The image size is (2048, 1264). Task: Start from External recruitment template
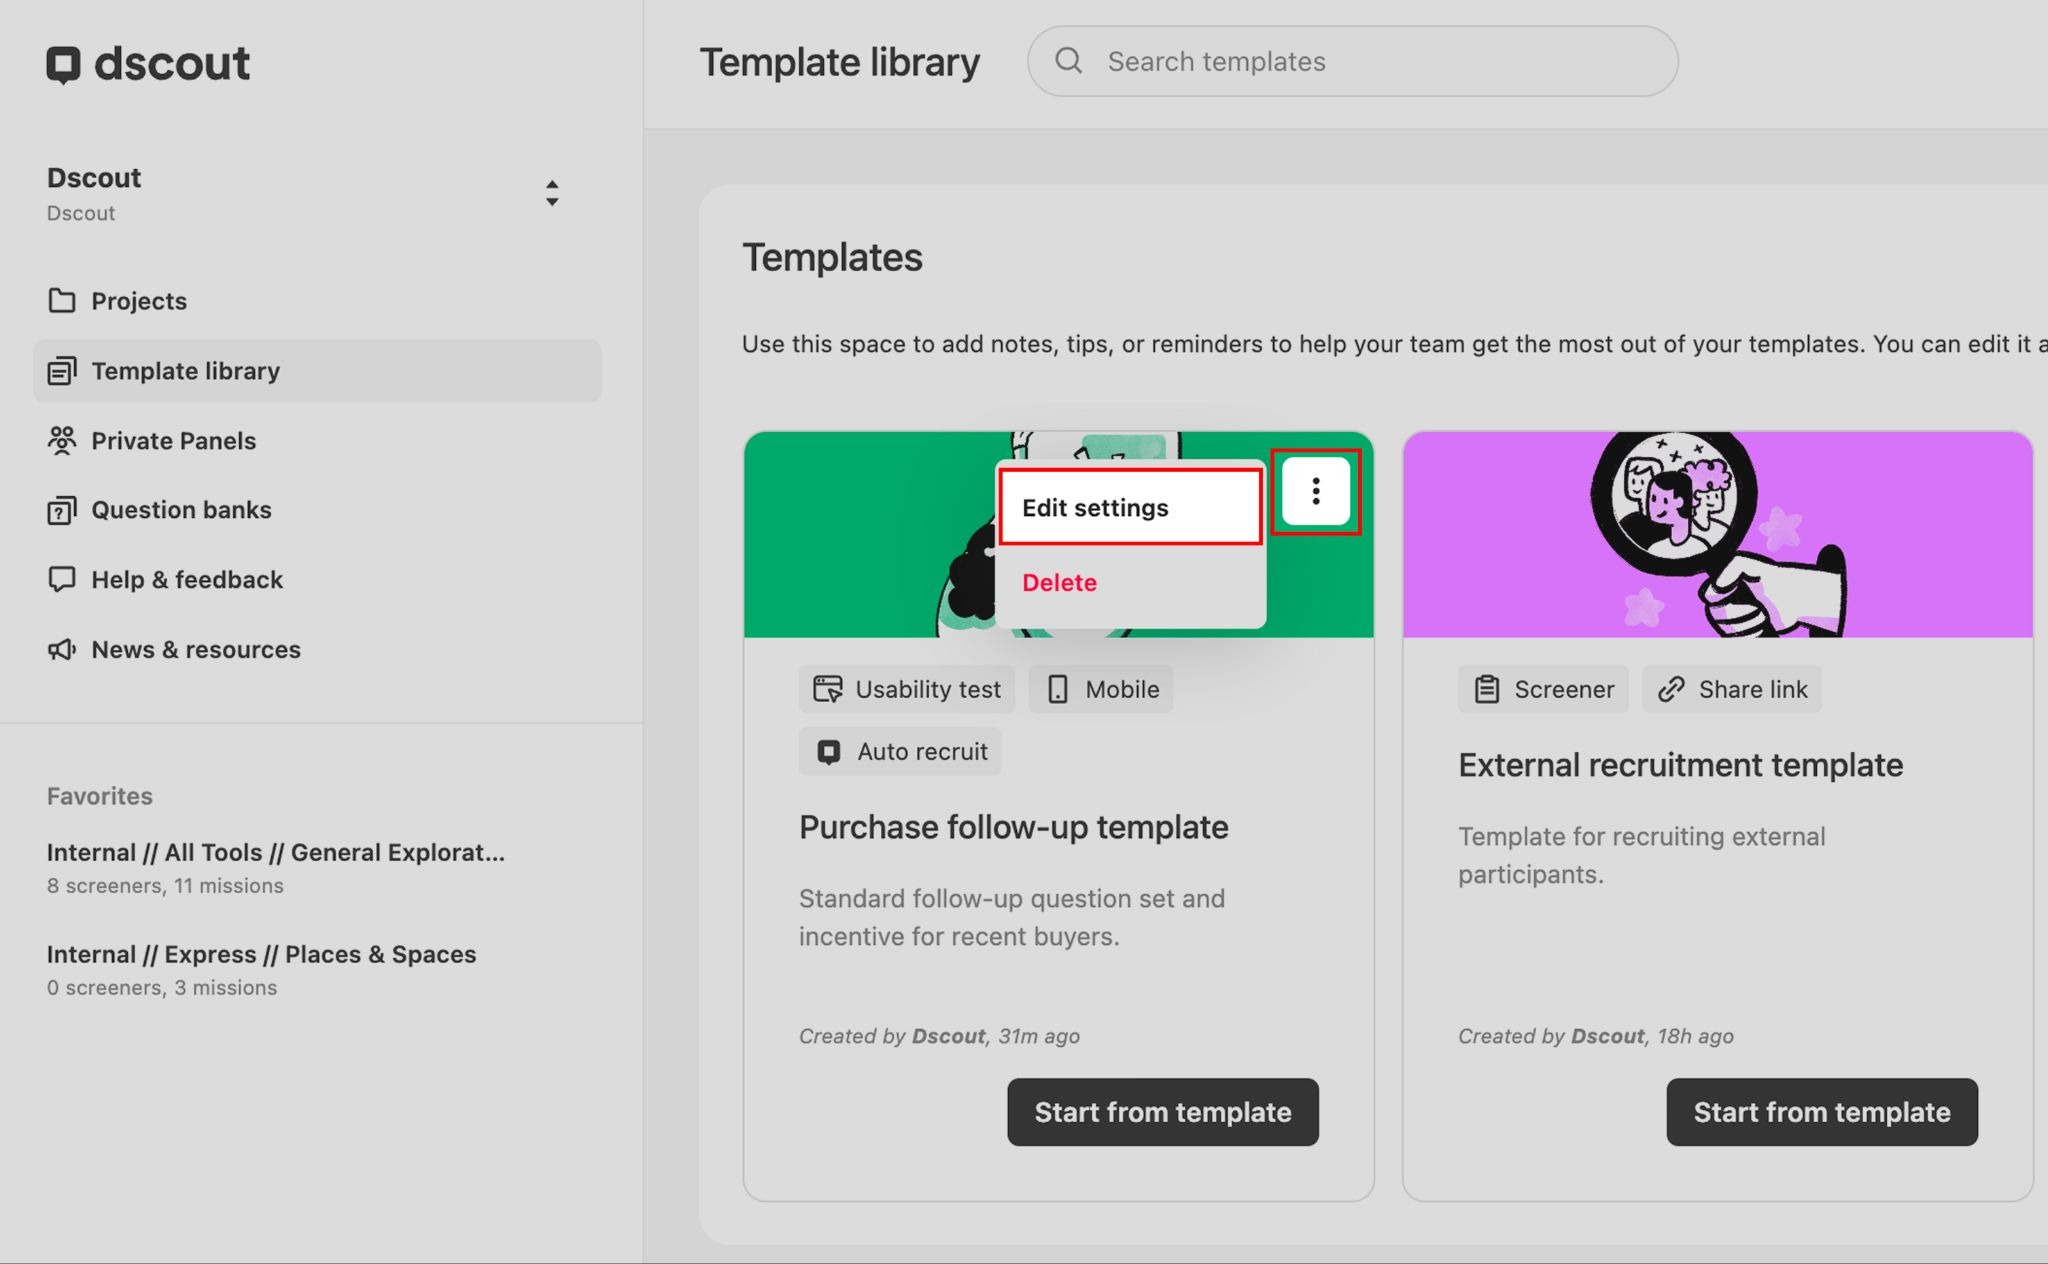click(1821, 1112)
